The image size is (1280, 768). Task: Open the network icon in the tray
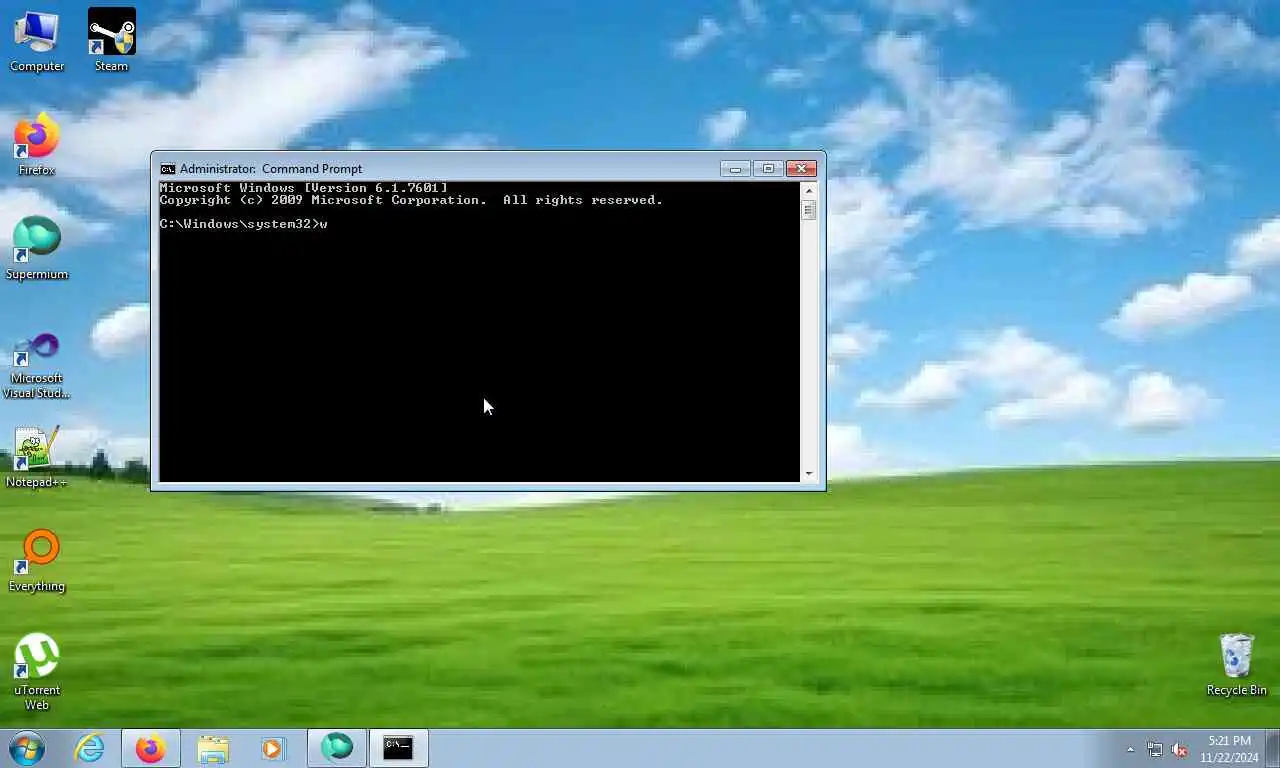(1155, 749)
